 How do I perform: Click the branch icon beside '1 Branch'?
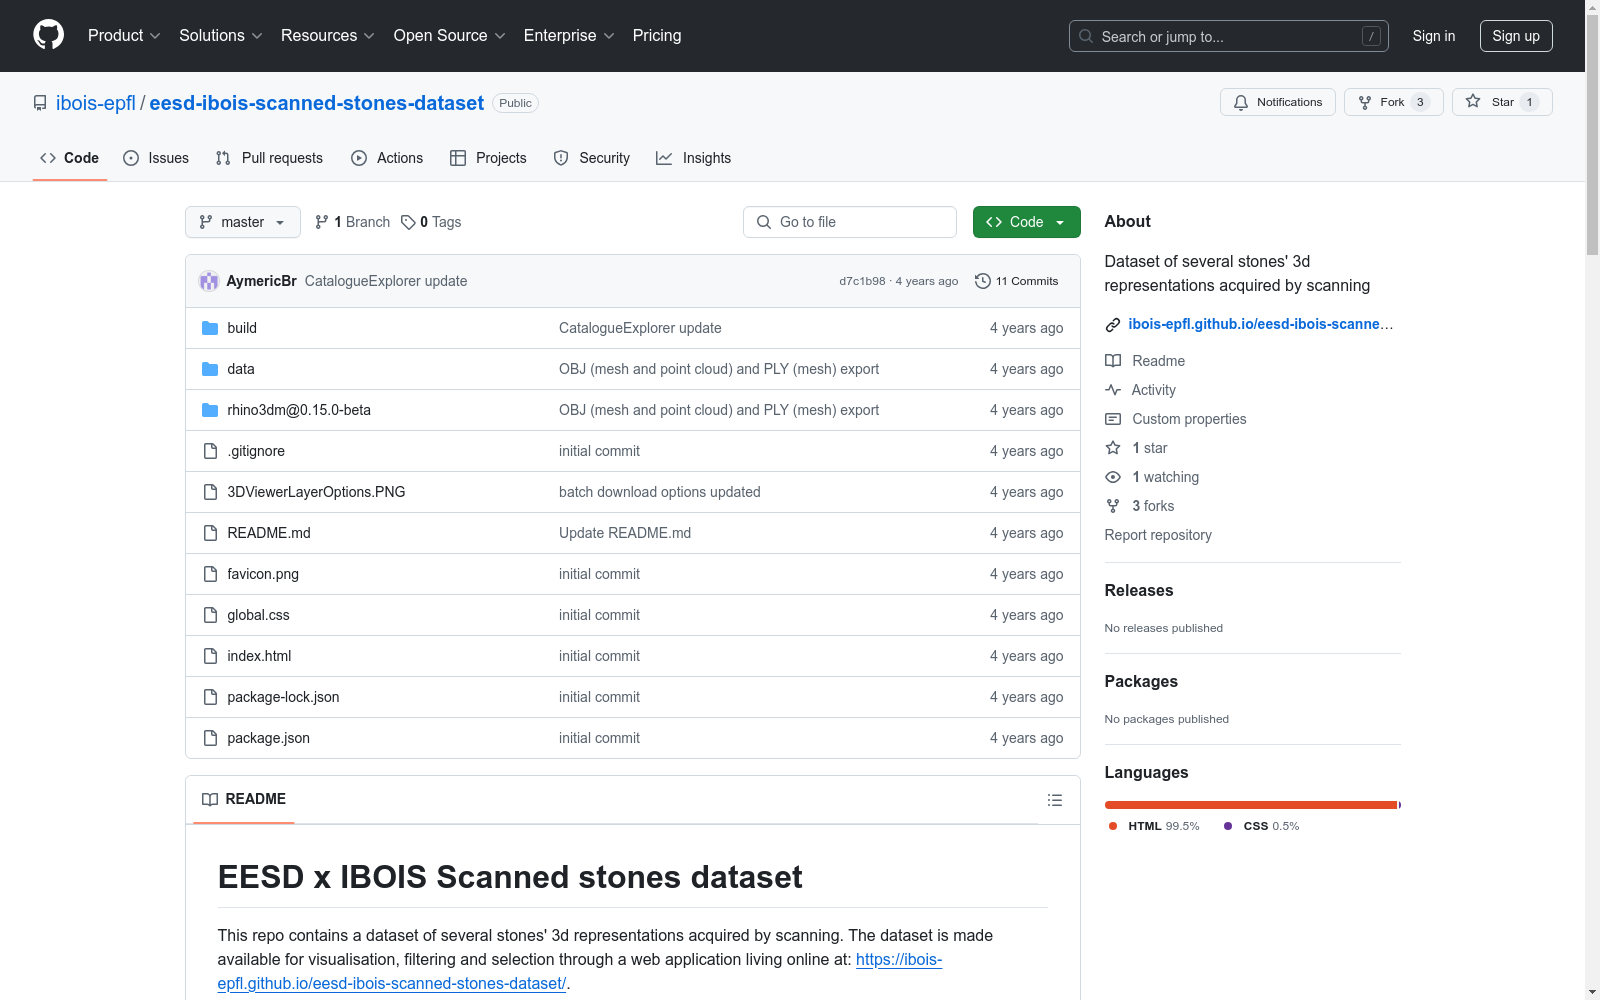[x=322, y=222]
